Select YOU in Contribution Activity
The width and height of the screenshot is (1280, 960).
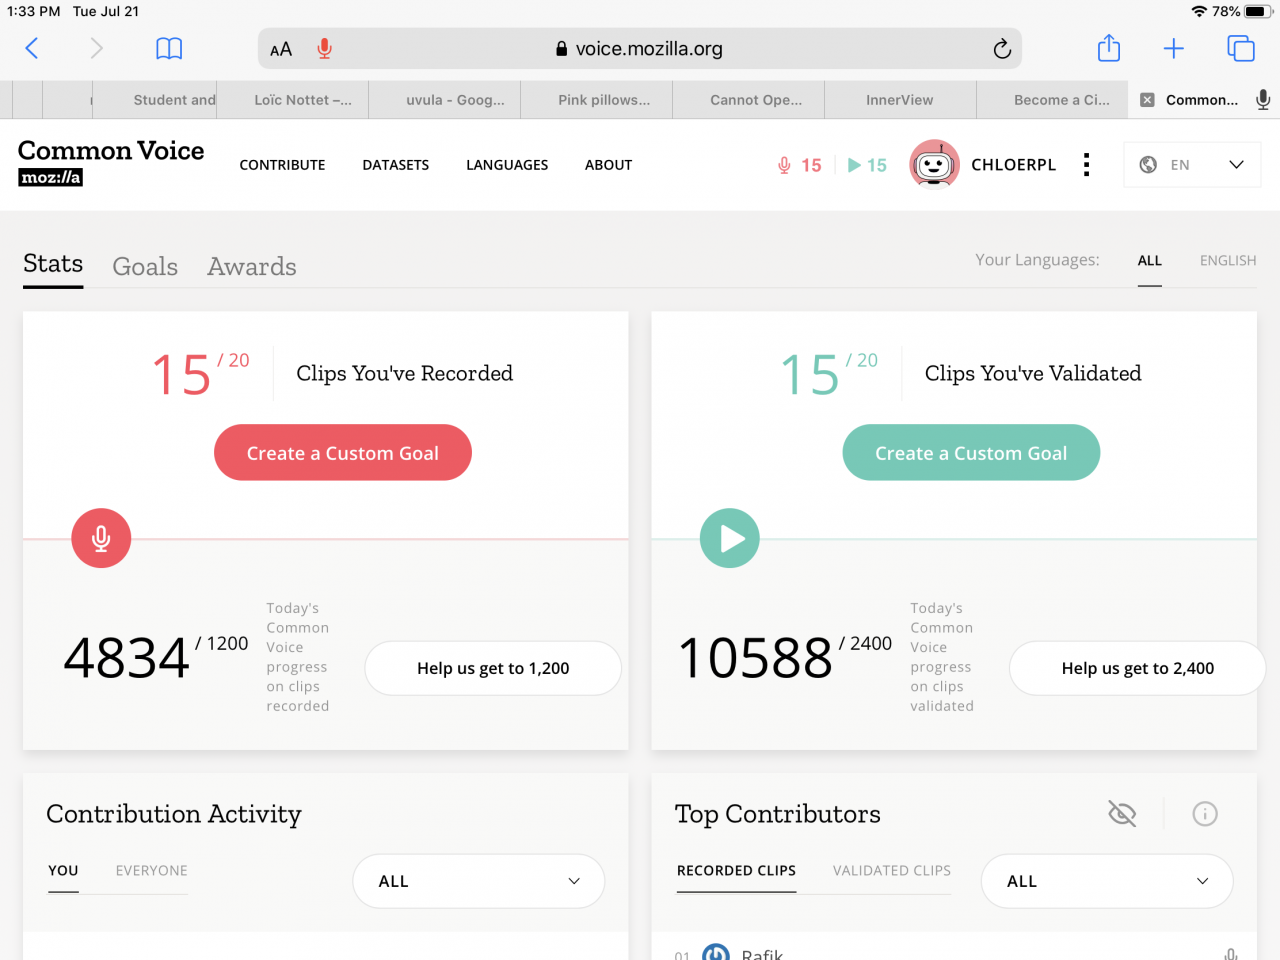tap(63, 871)
